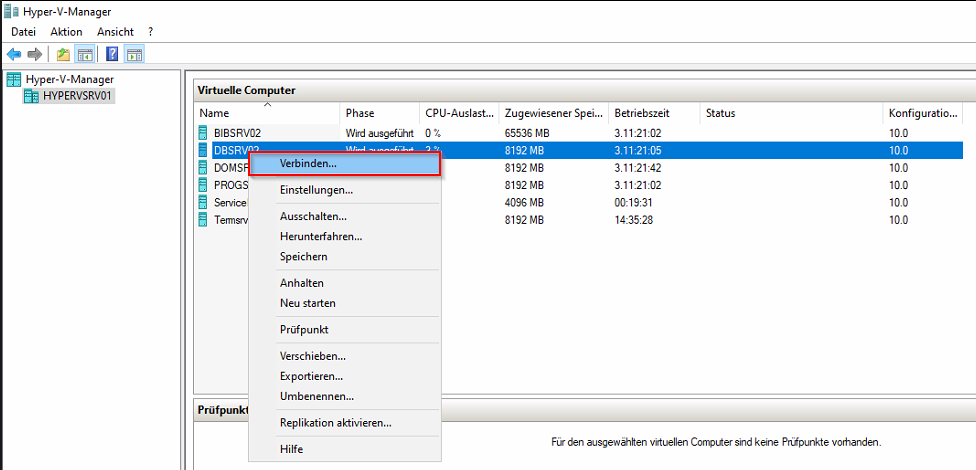The width and height of the screenshot is (976, 470).
Task: Sort by Konfiguratio... column header
Action: pos(923,113)
